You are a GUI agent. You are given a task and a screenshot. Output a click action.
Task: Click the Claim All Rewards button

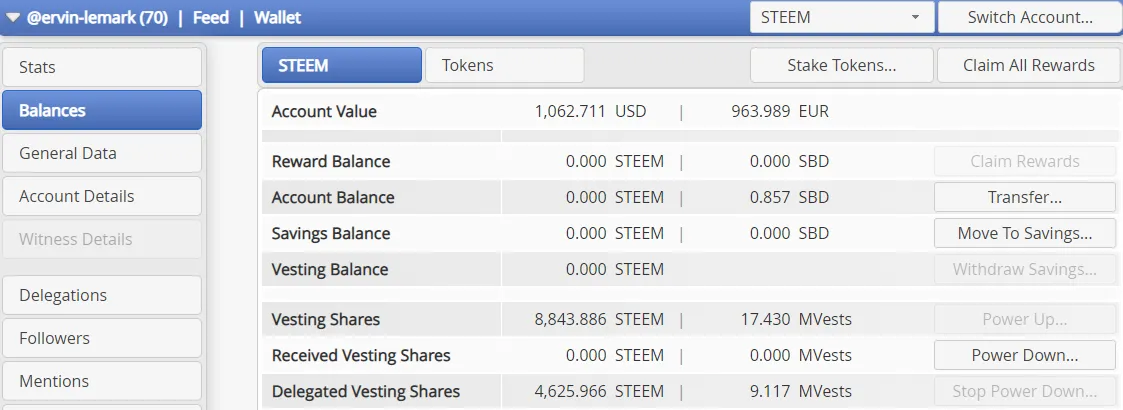click(1029, 65)
